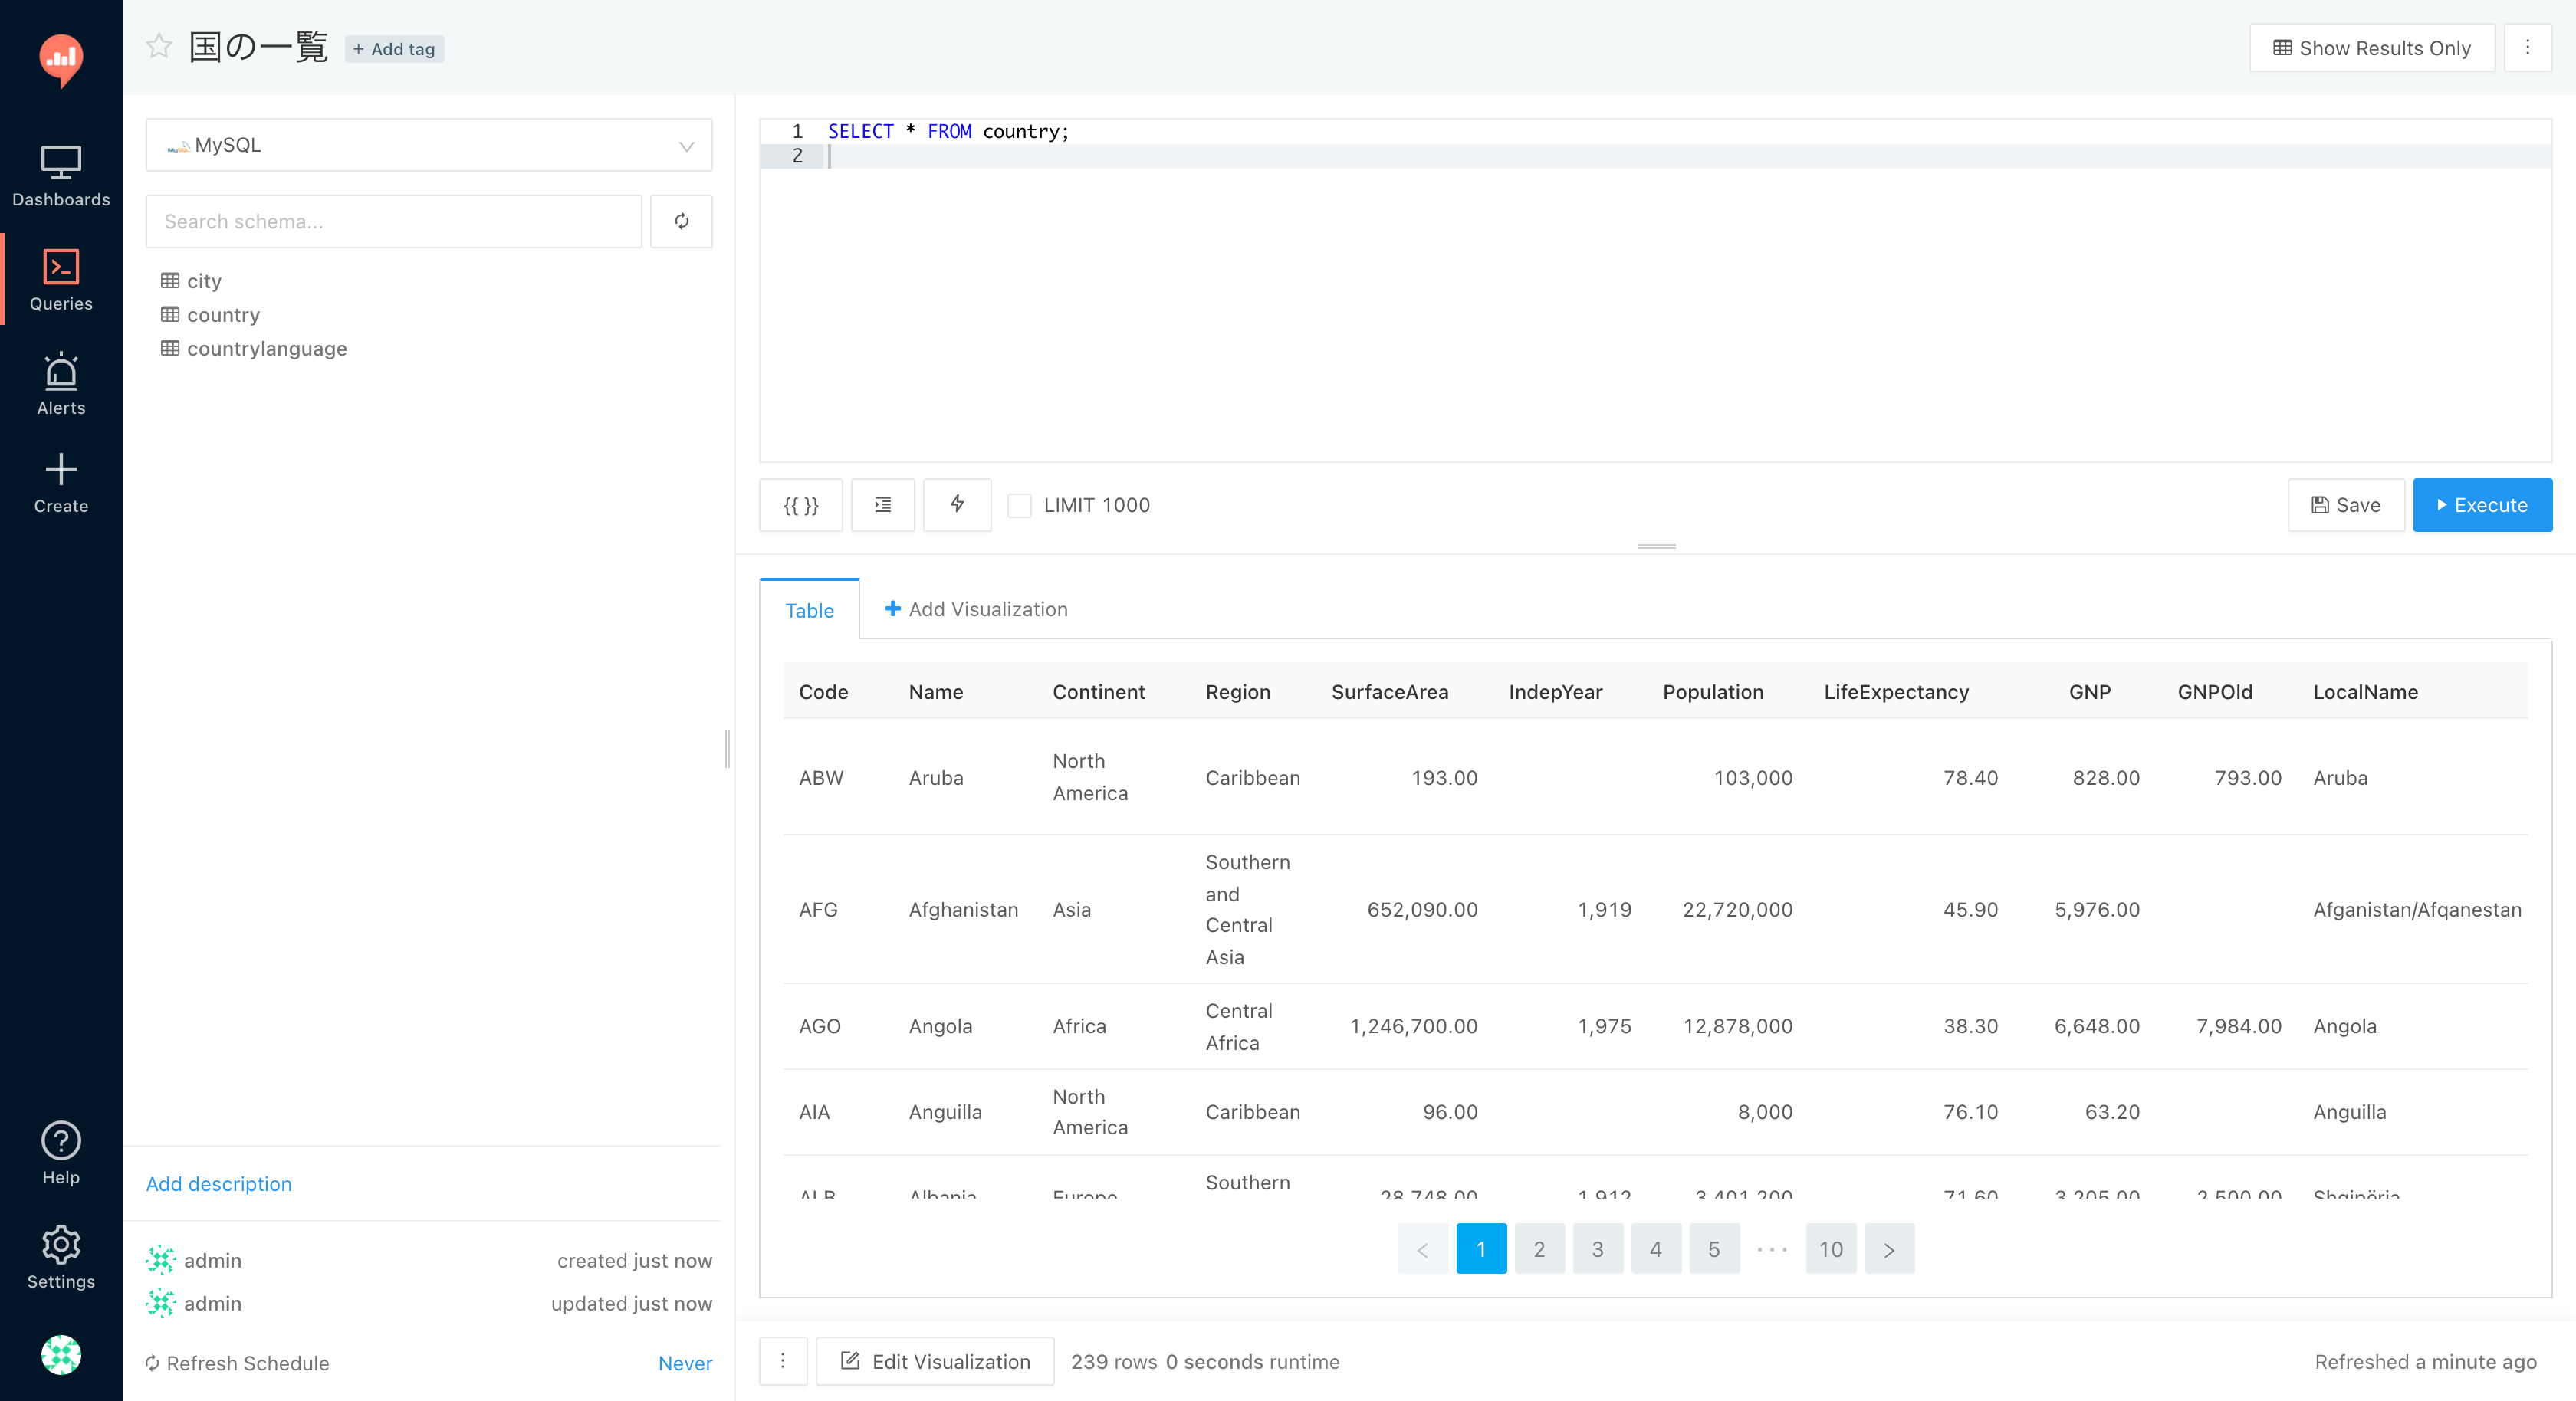This screenshot has width=2576, height=1401.
Task: Open the Create menu
Action: [x=61, y=484]
